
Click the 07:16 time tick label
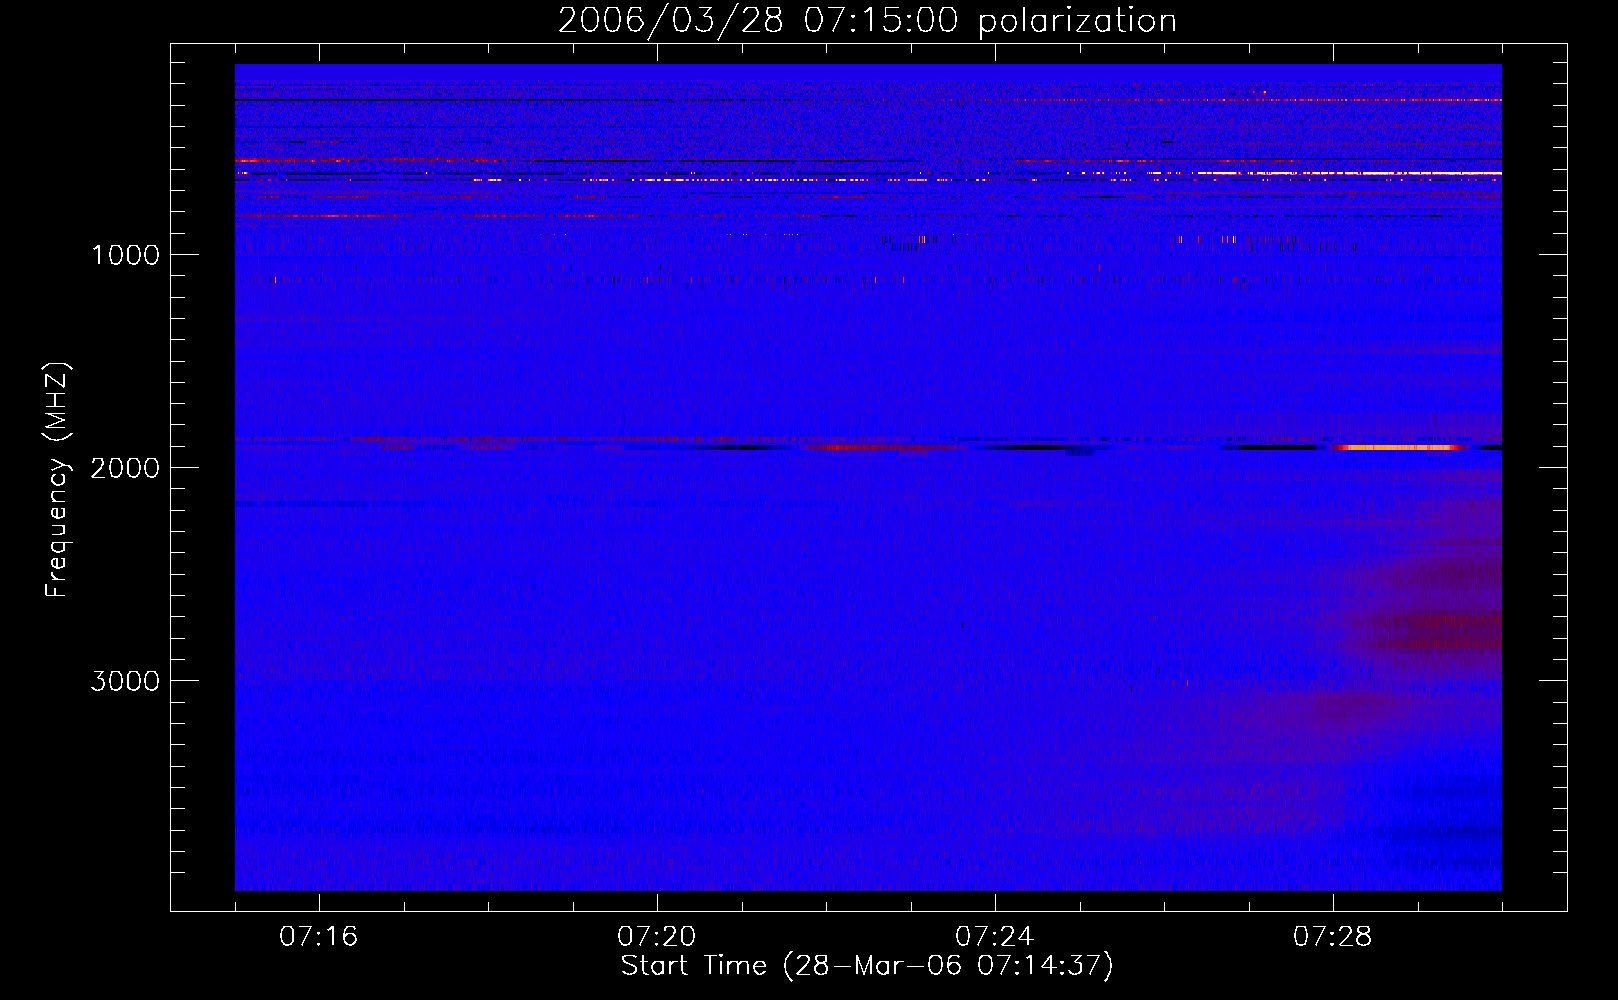point(319,937)
